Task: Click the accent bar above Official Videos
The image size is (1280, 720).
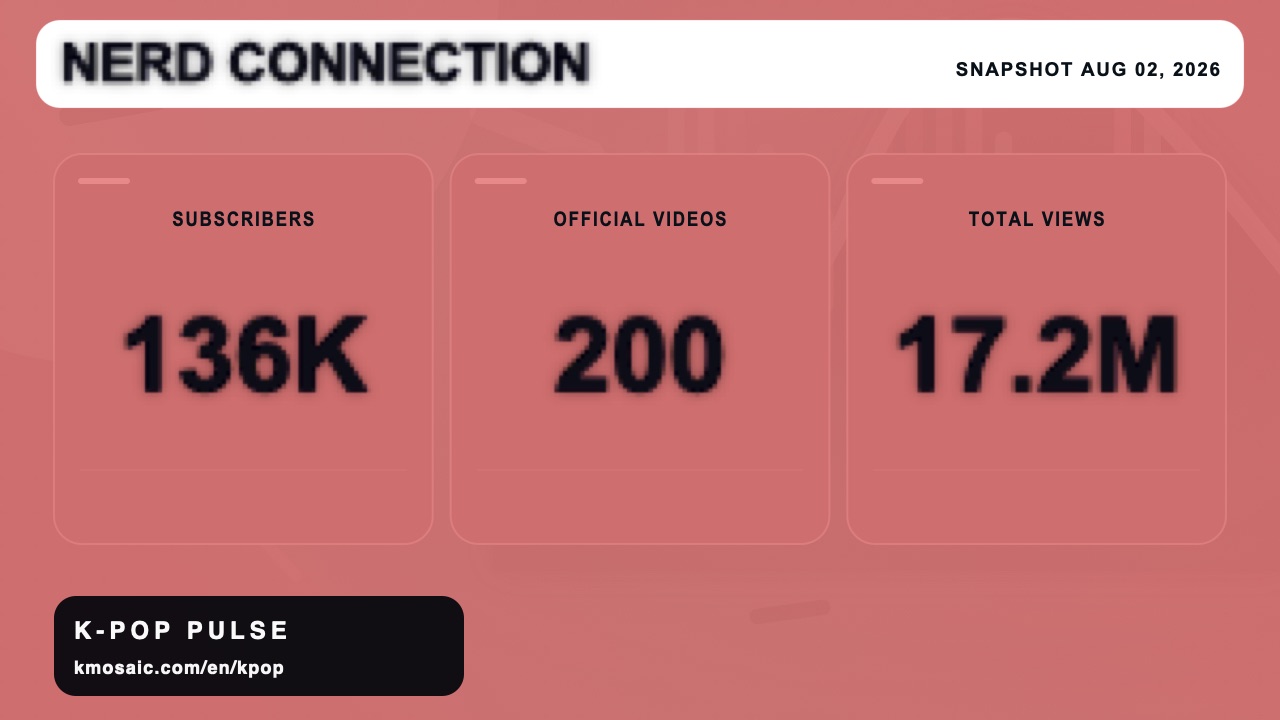Action: 501,181
